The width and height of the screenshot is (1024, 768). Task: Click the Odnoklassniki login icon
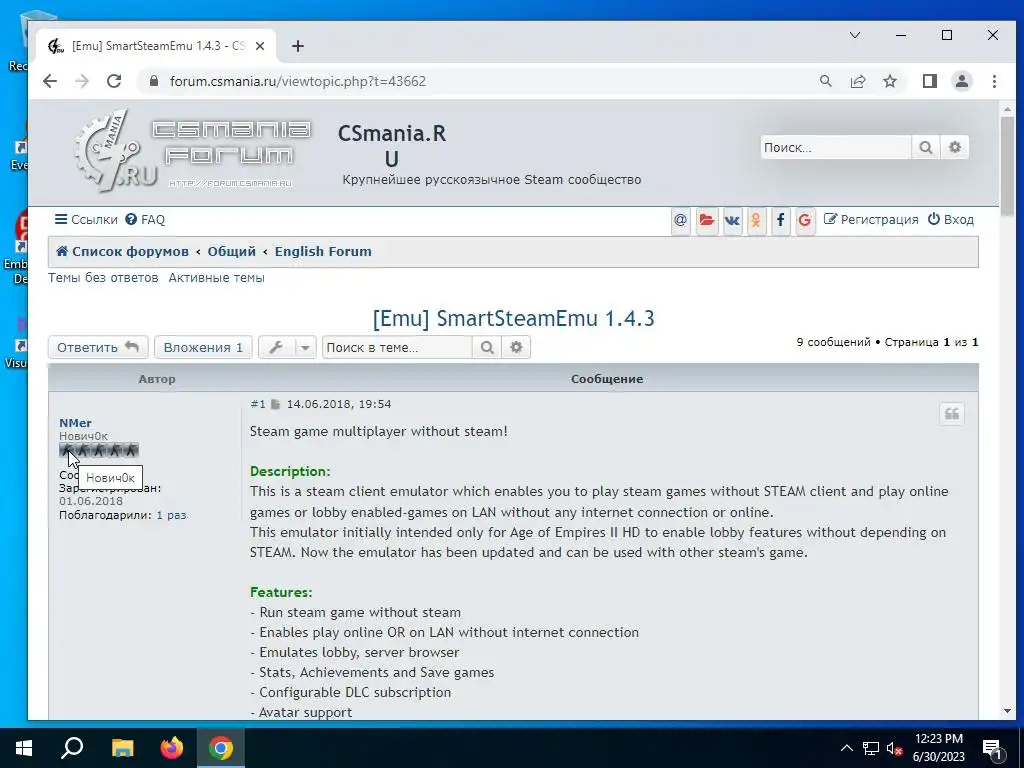(756, 220)
